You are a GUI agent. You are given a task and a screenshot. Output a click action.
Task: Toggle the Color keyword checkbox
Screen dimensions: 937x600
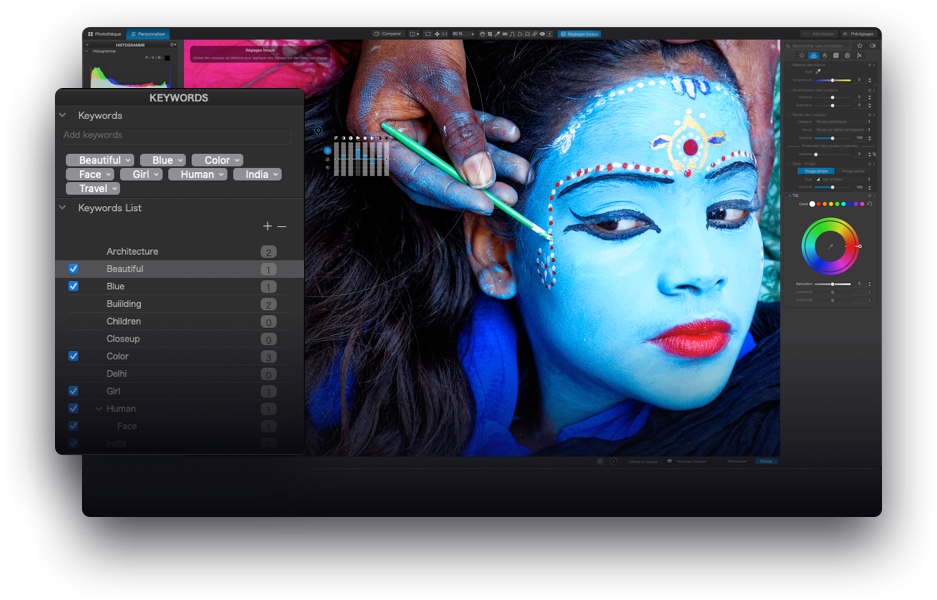coord(73,356)
